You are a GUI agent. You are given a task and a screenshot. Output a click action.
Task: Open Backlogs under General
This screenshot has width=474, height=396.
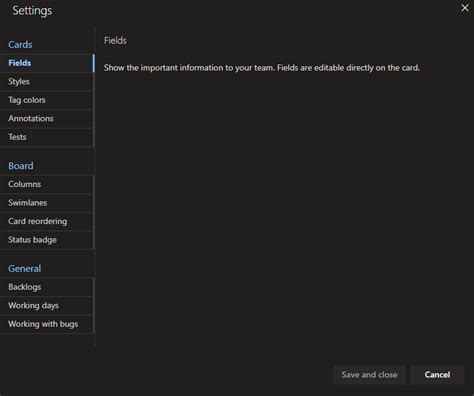click(47, 287)
